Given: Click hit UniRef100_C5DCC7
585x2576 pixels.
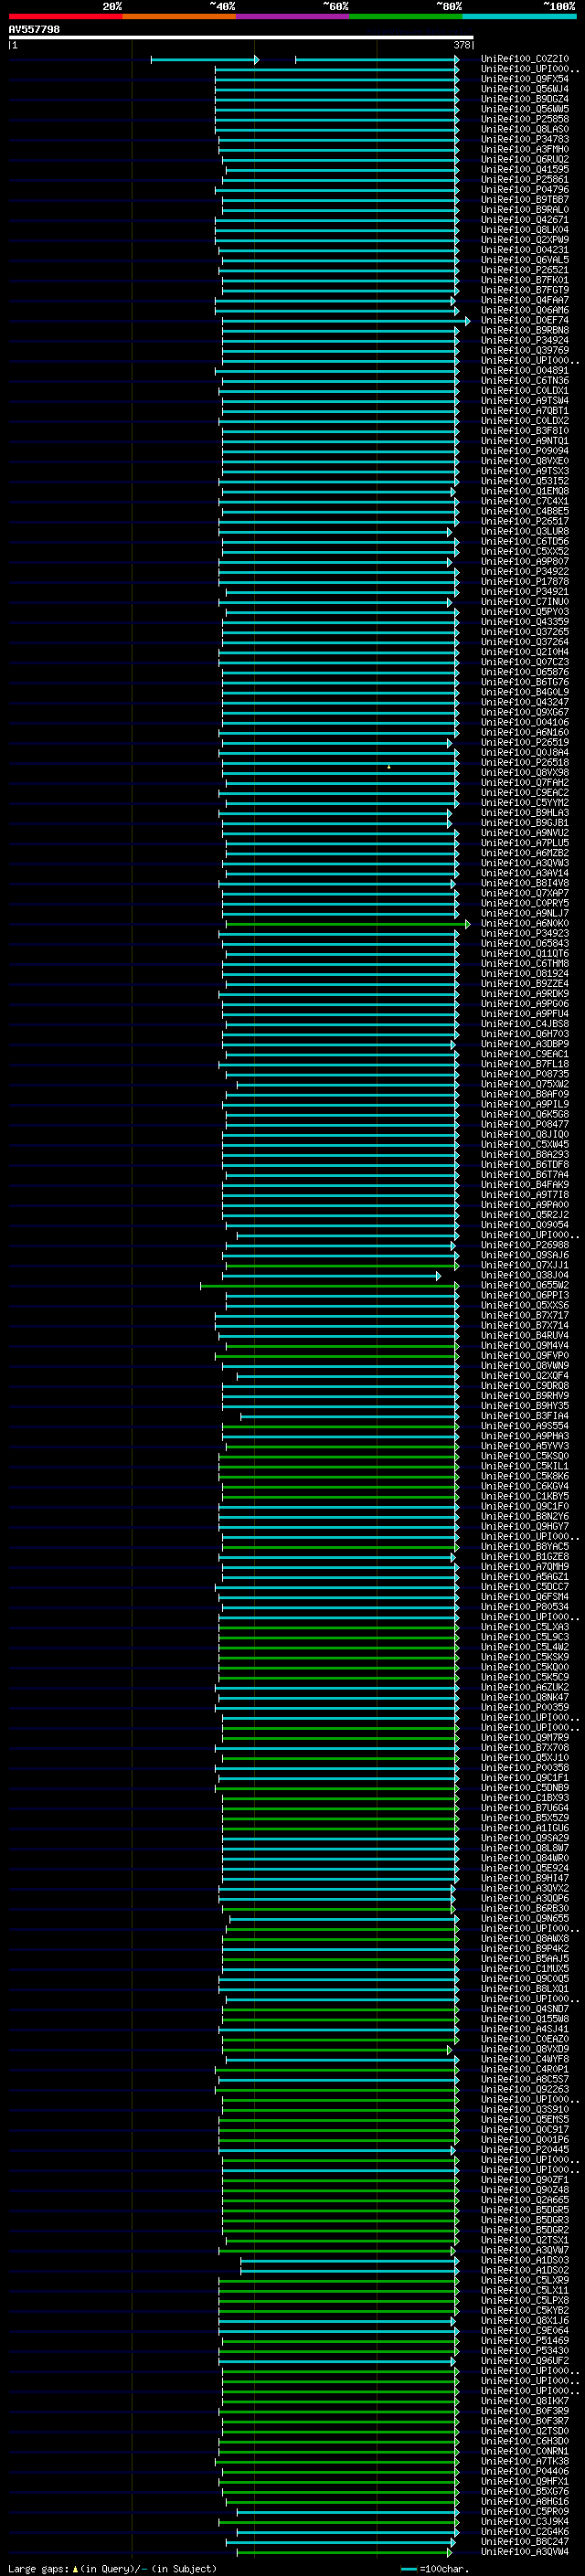Looking at the screenshot, I should 525,1586.
